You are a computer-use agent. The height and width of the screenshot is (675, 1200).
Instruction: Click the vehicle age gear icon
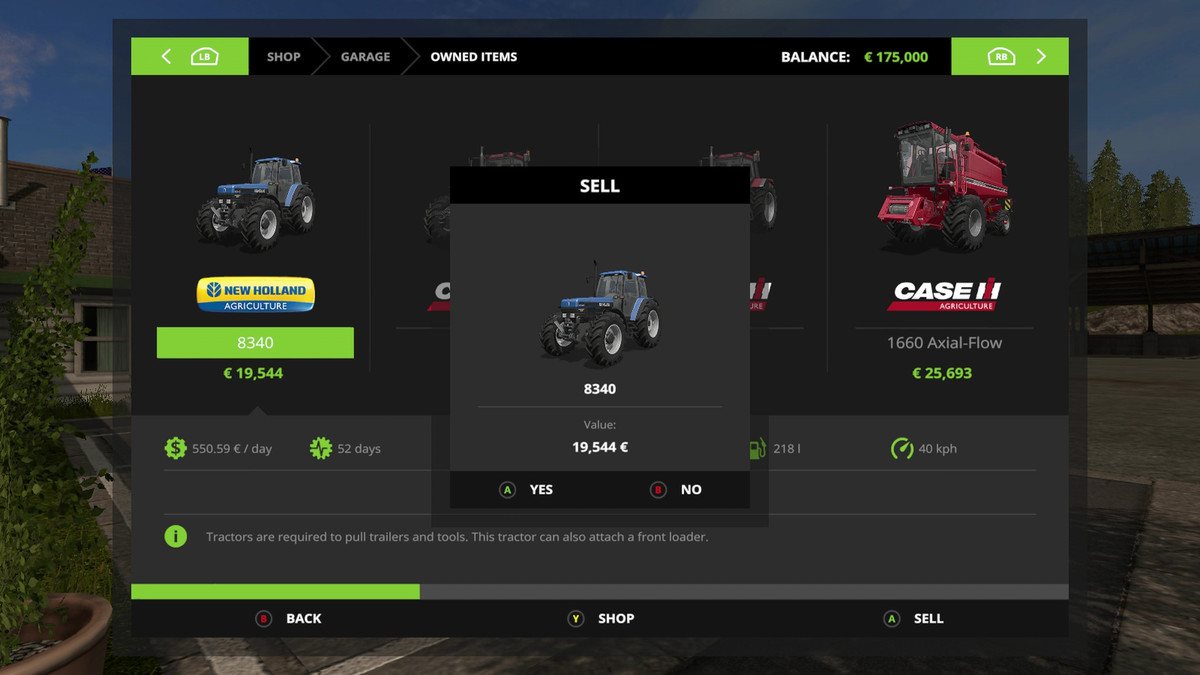pos(320,448)
